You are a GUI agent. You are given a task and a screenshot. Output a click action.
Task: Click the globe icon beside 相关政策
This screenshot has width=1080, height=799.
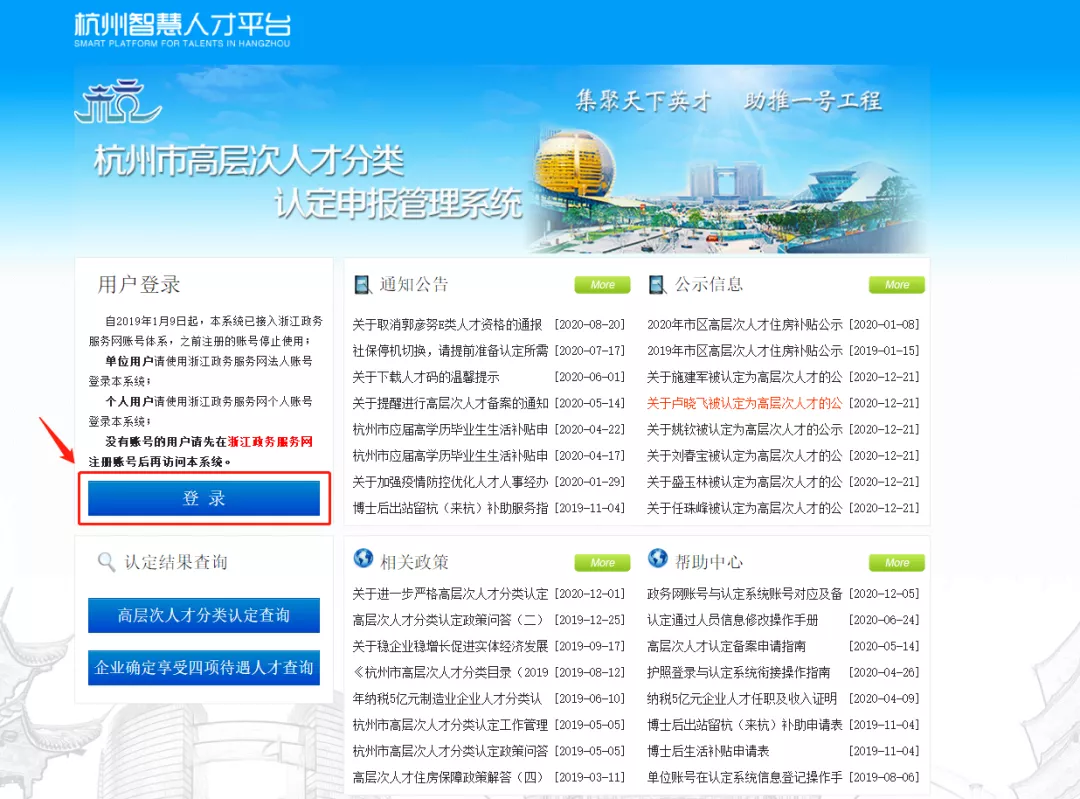pos(363,558)
